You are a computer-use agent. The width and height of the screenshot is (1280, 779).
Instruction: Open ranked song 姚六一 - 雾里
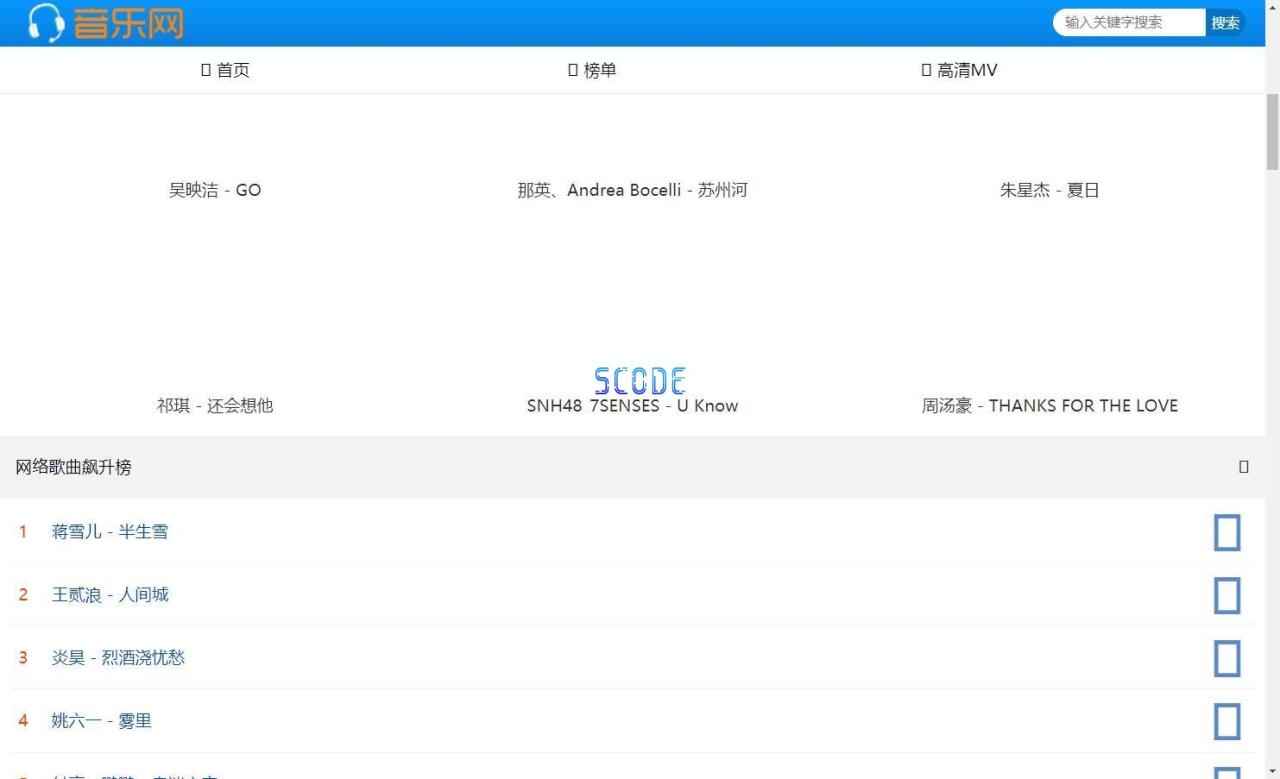tap(101, 721)
